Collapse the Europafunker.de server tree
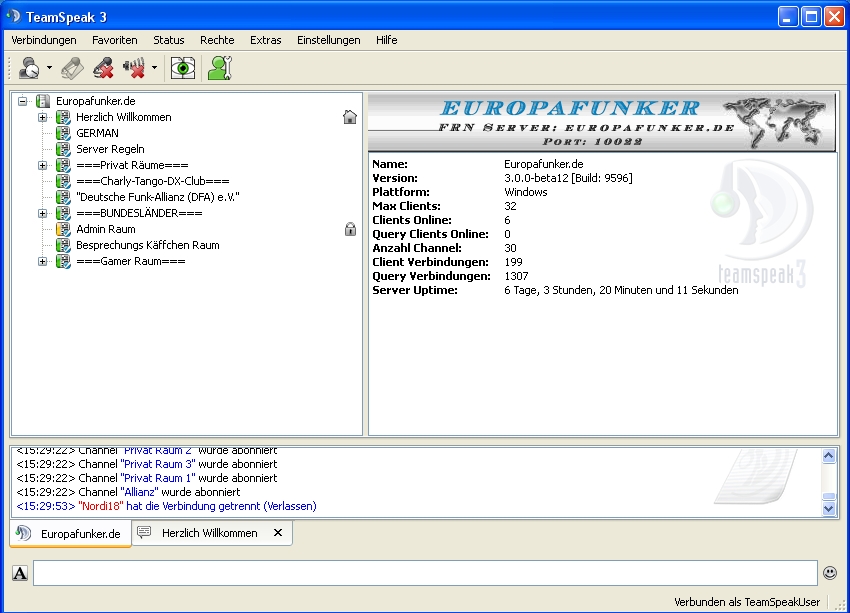The height and width of the screenshot is (613, 850). [22, 101]
